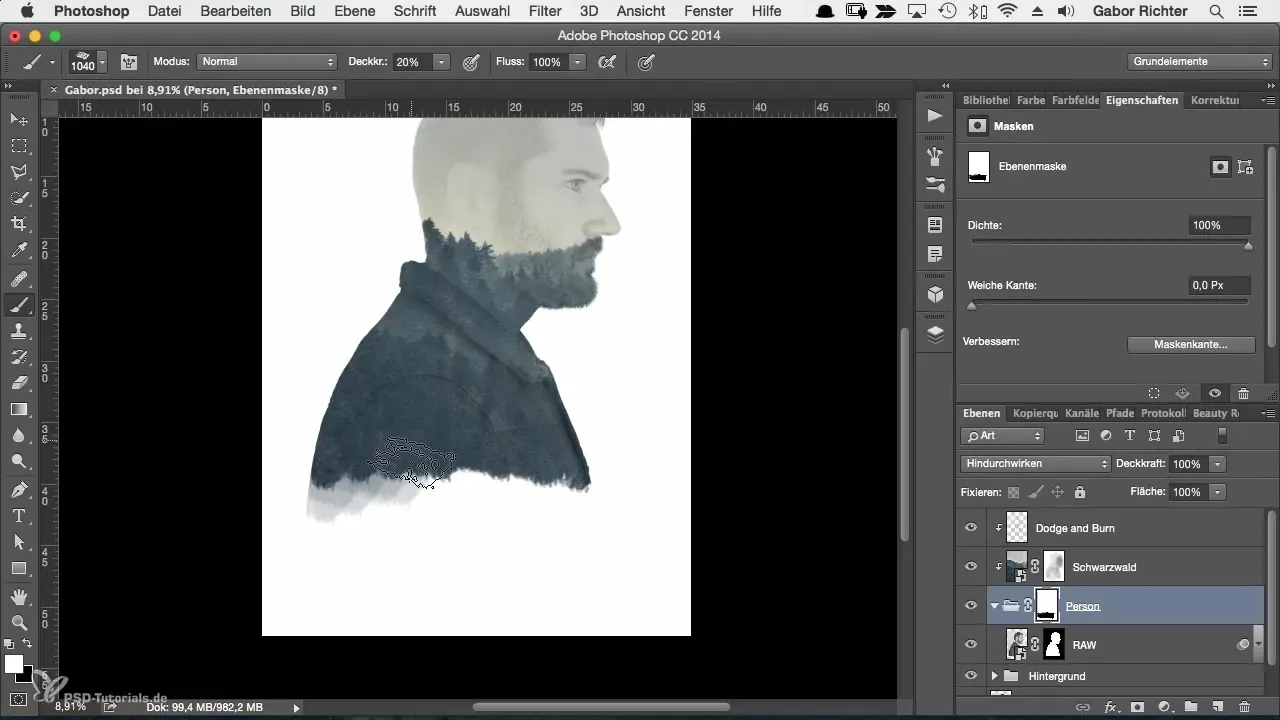Open the Filter menu
The height and width of the screenshot is (720, 1280).
point(545,11)
